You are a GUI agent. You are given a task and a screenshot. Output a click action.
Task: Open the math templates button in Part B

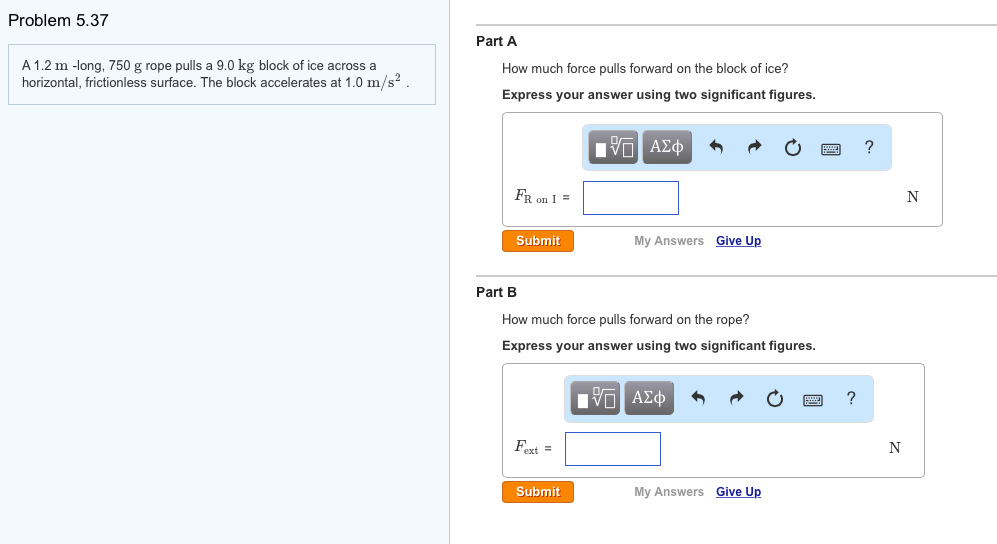[595, 399]
